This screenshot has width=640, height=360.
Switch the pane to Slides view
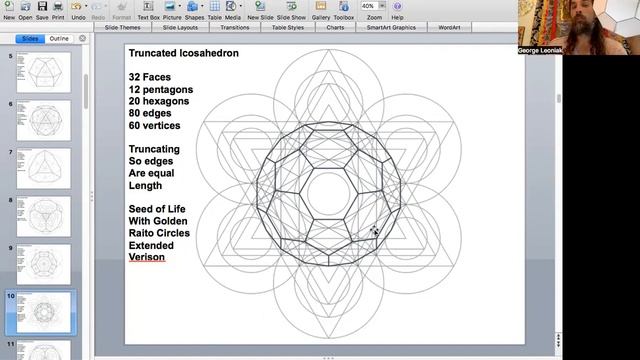(x=30, y=38)
